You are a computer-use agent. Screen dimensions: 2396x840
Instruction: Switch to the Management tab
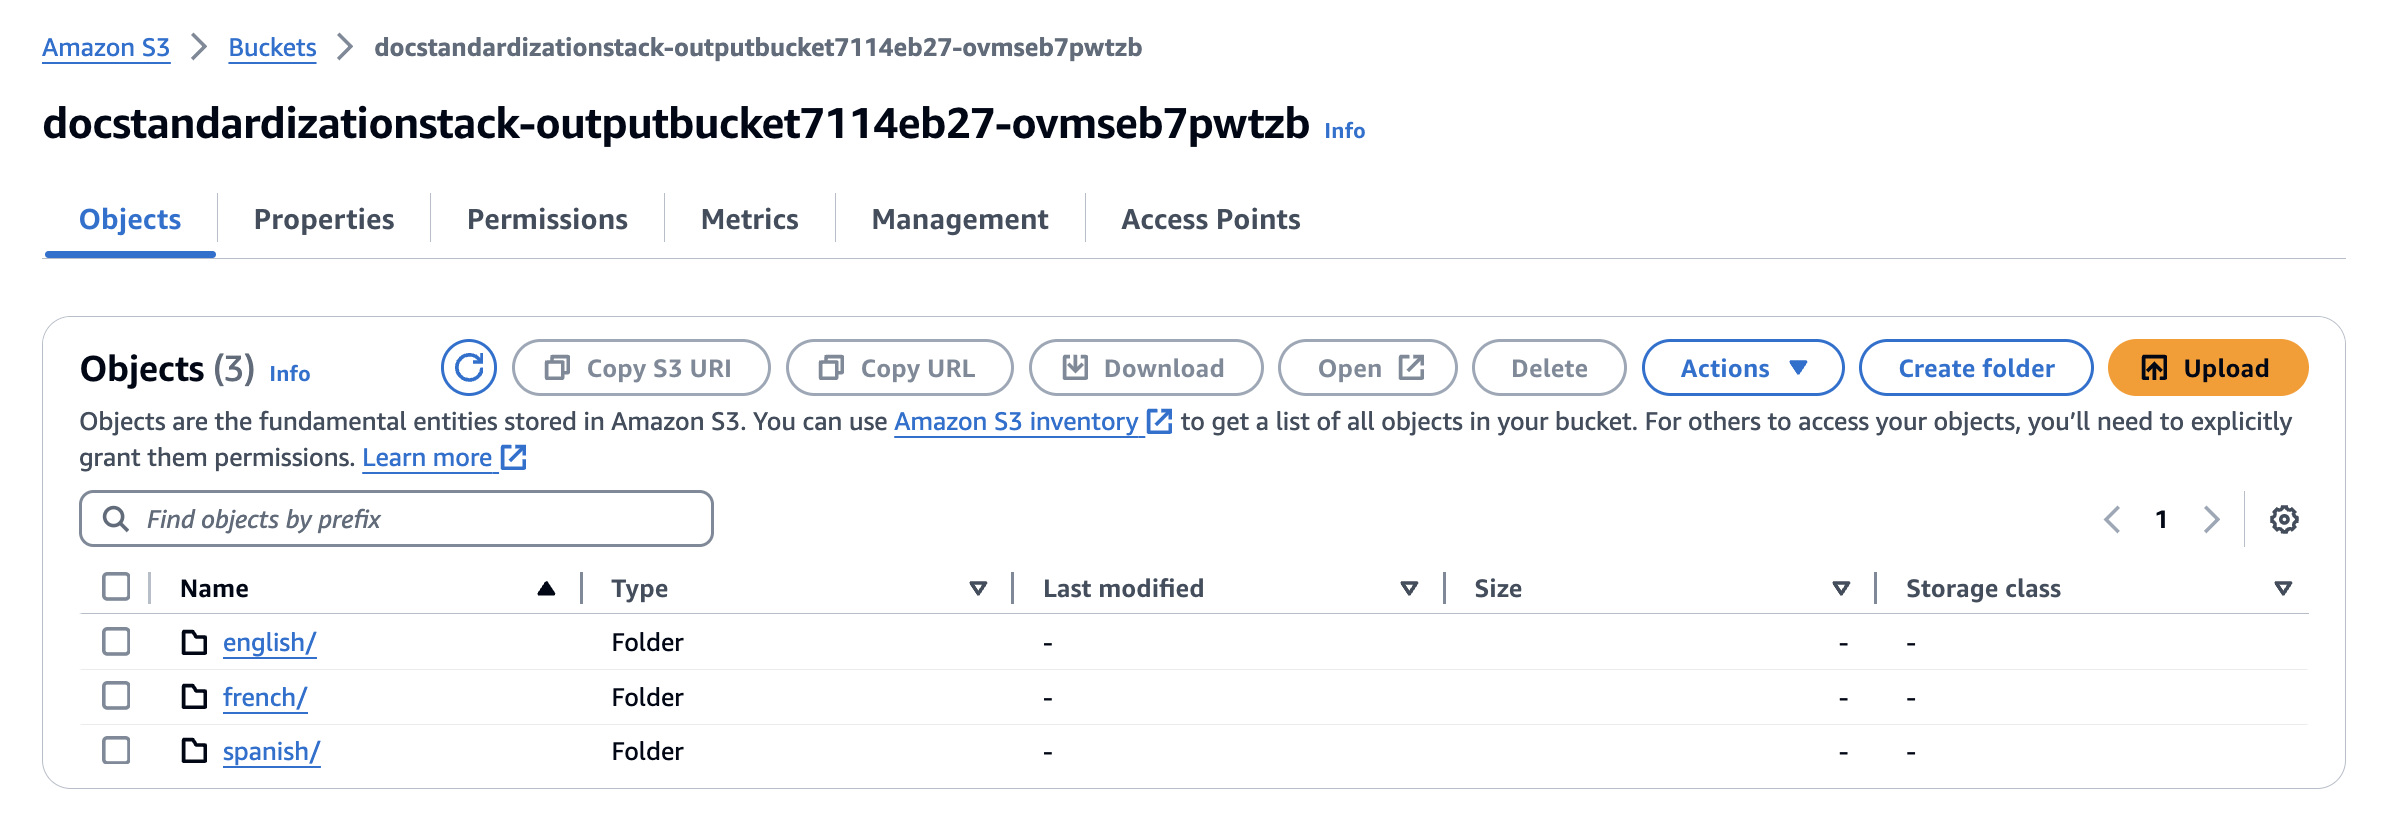click(x=959, y=219)
